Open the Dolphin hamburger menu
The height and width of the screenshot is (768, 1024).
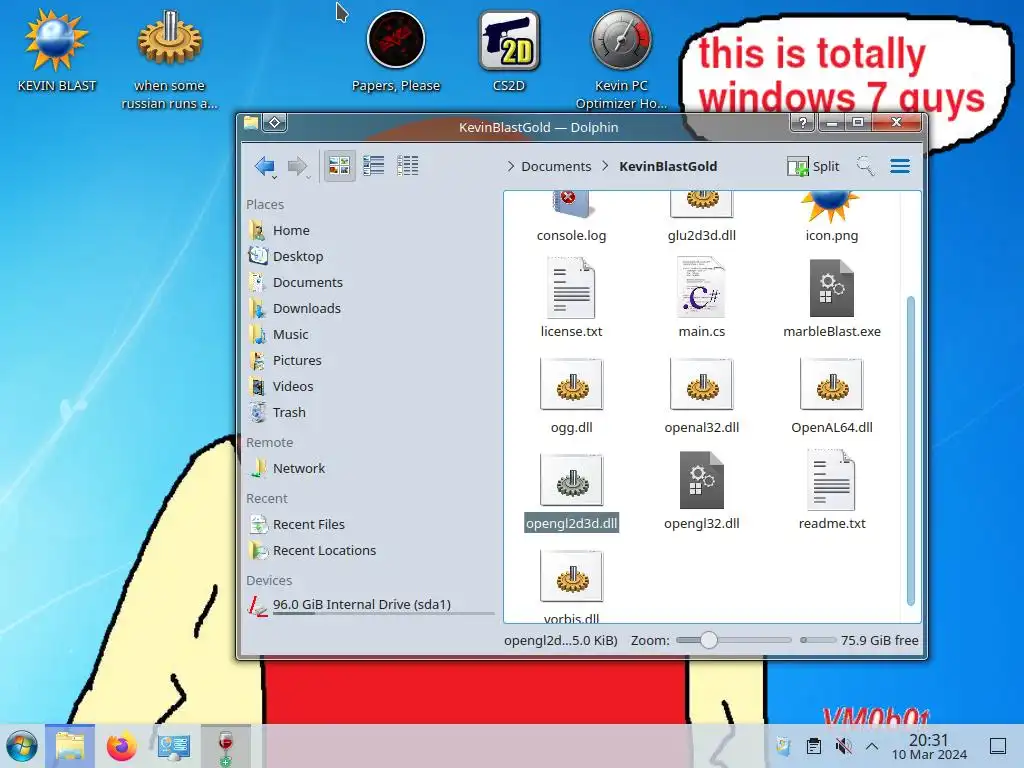pos(900,166)
